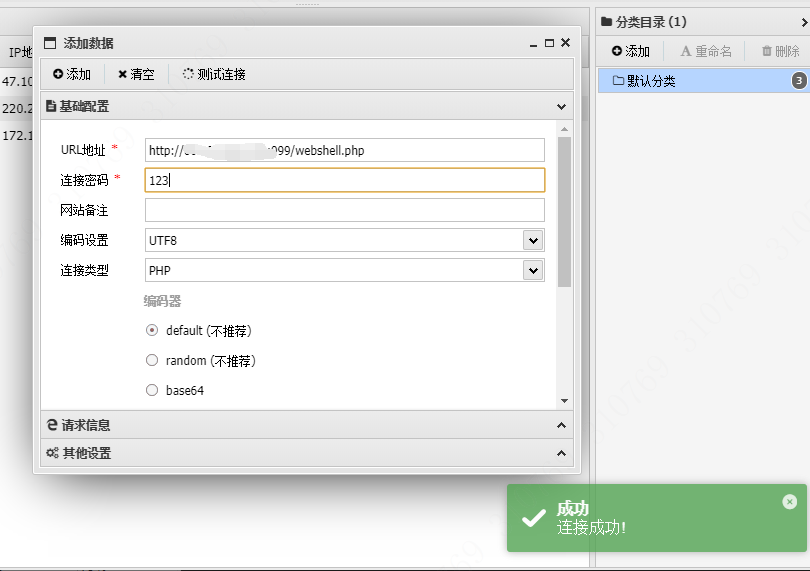The image size is (810, 571).
Task: Click the 连接成功! message text
Action: (x=591, y=528)
